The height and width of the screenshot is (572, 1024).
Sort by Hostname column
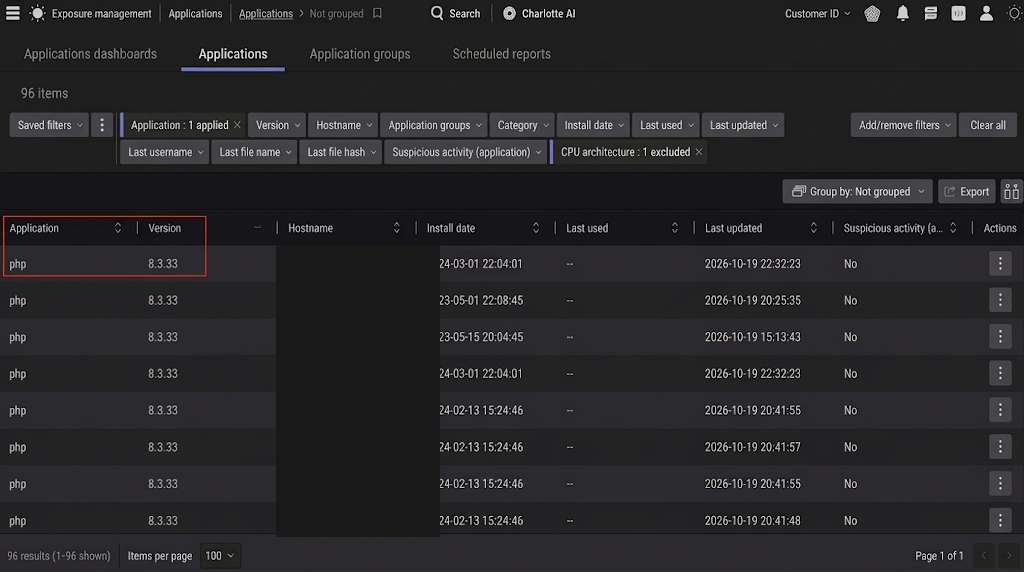pos(396,228)
